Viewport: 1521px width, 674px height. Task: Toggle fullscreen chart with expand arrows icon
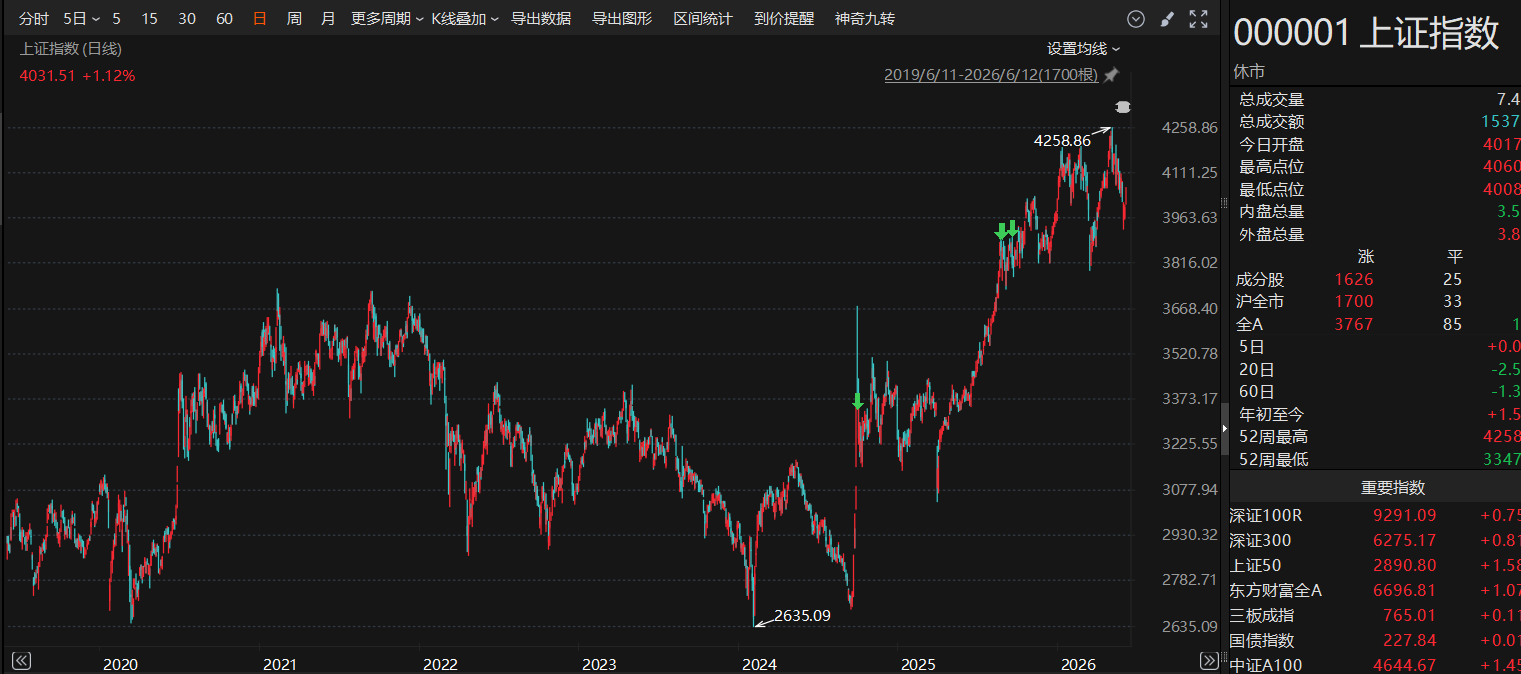pyautogui.click(x=1198, y=19)
